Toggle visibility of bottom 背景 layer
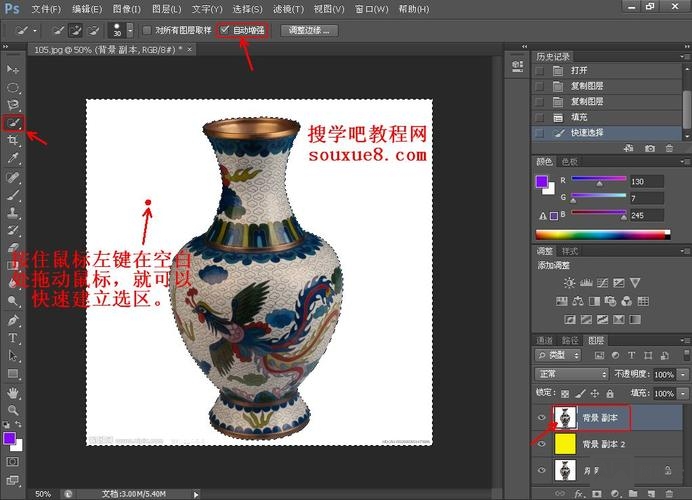Viewport: 692px width, 500px height. (x=542, y=470)
